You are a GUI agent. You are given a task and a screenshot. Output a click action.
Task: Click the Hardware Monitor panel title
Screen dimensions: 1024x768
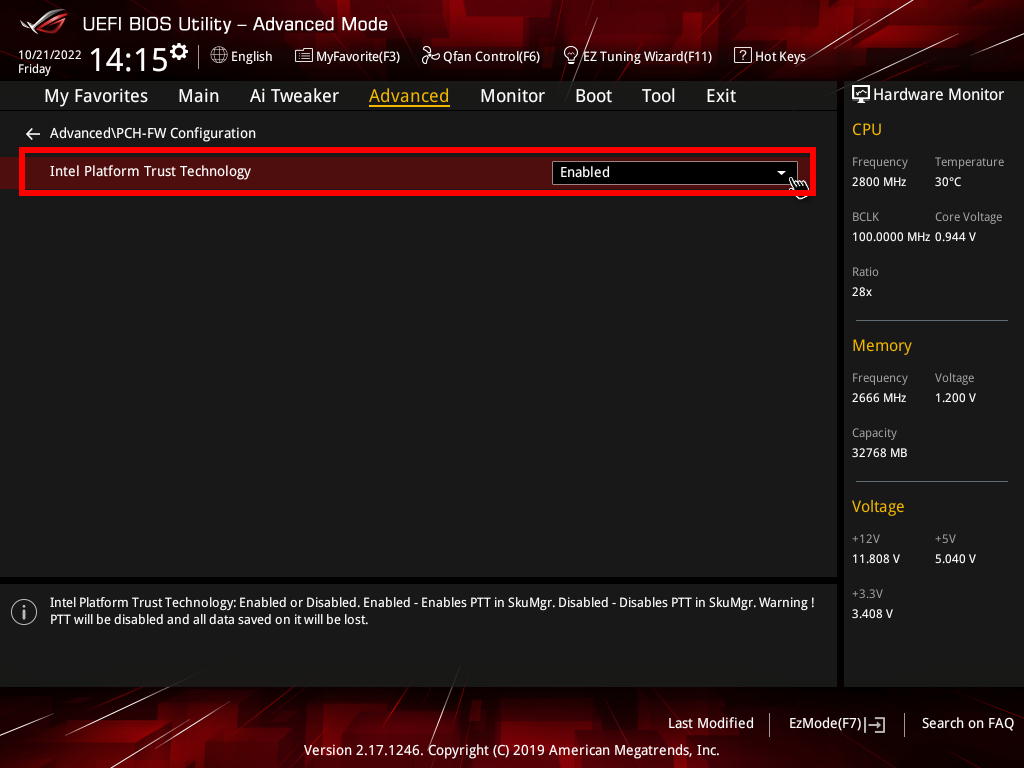pos(938,95)
